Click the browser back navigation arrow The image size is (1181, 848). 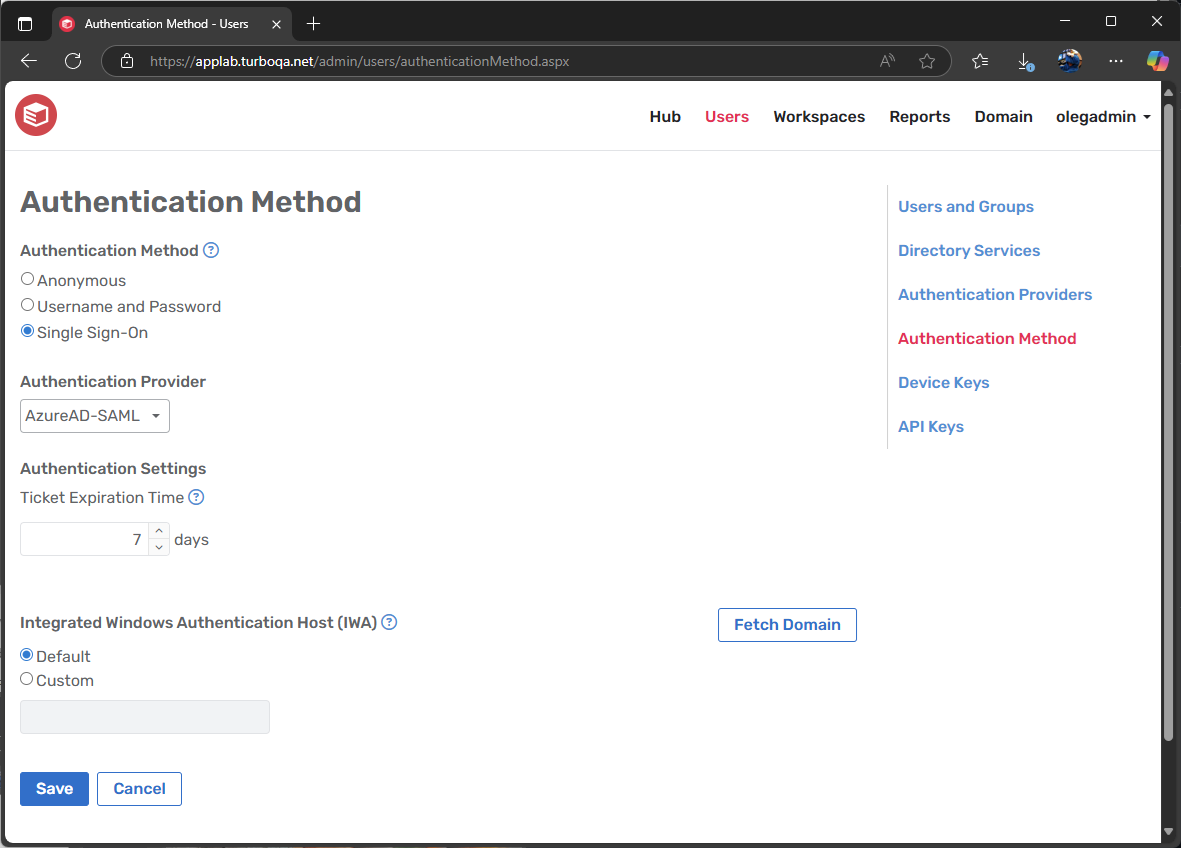[x=28, y=60]
